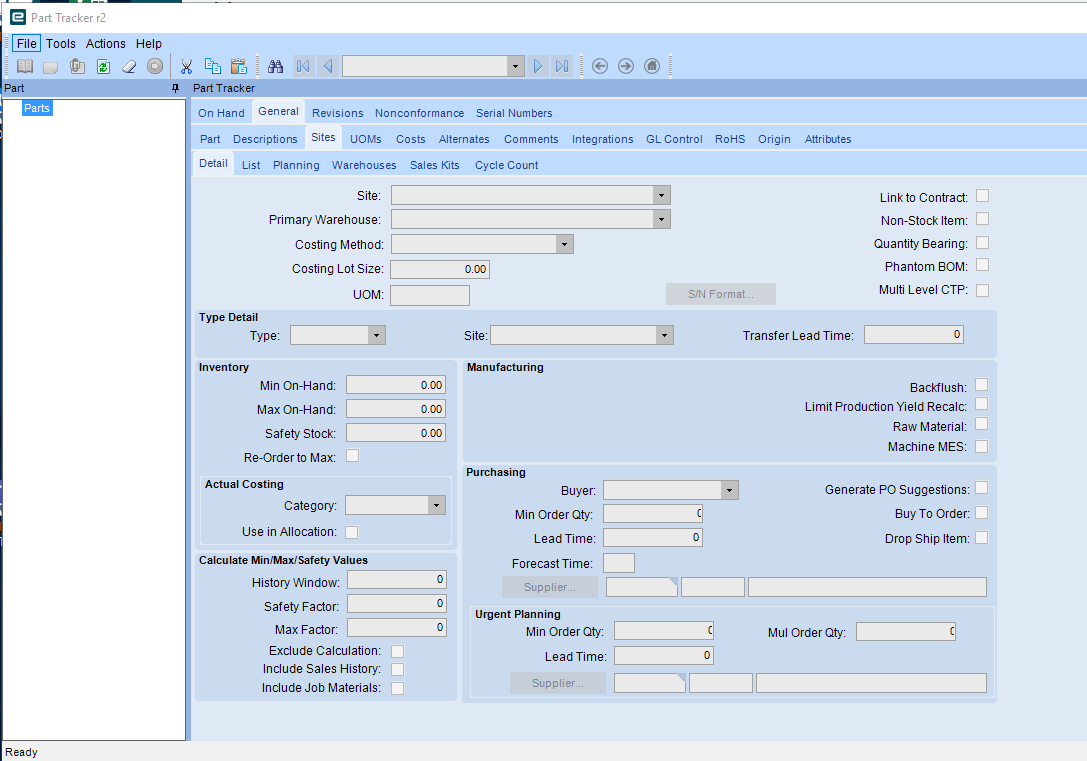Select the Parts tree node
The height and width of the screenshot is (761, 1087).
(x=37, y=108)
